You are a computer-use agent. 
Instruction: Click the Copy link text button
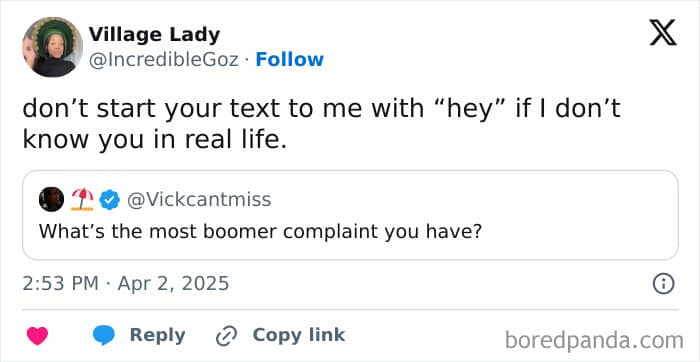299,335
